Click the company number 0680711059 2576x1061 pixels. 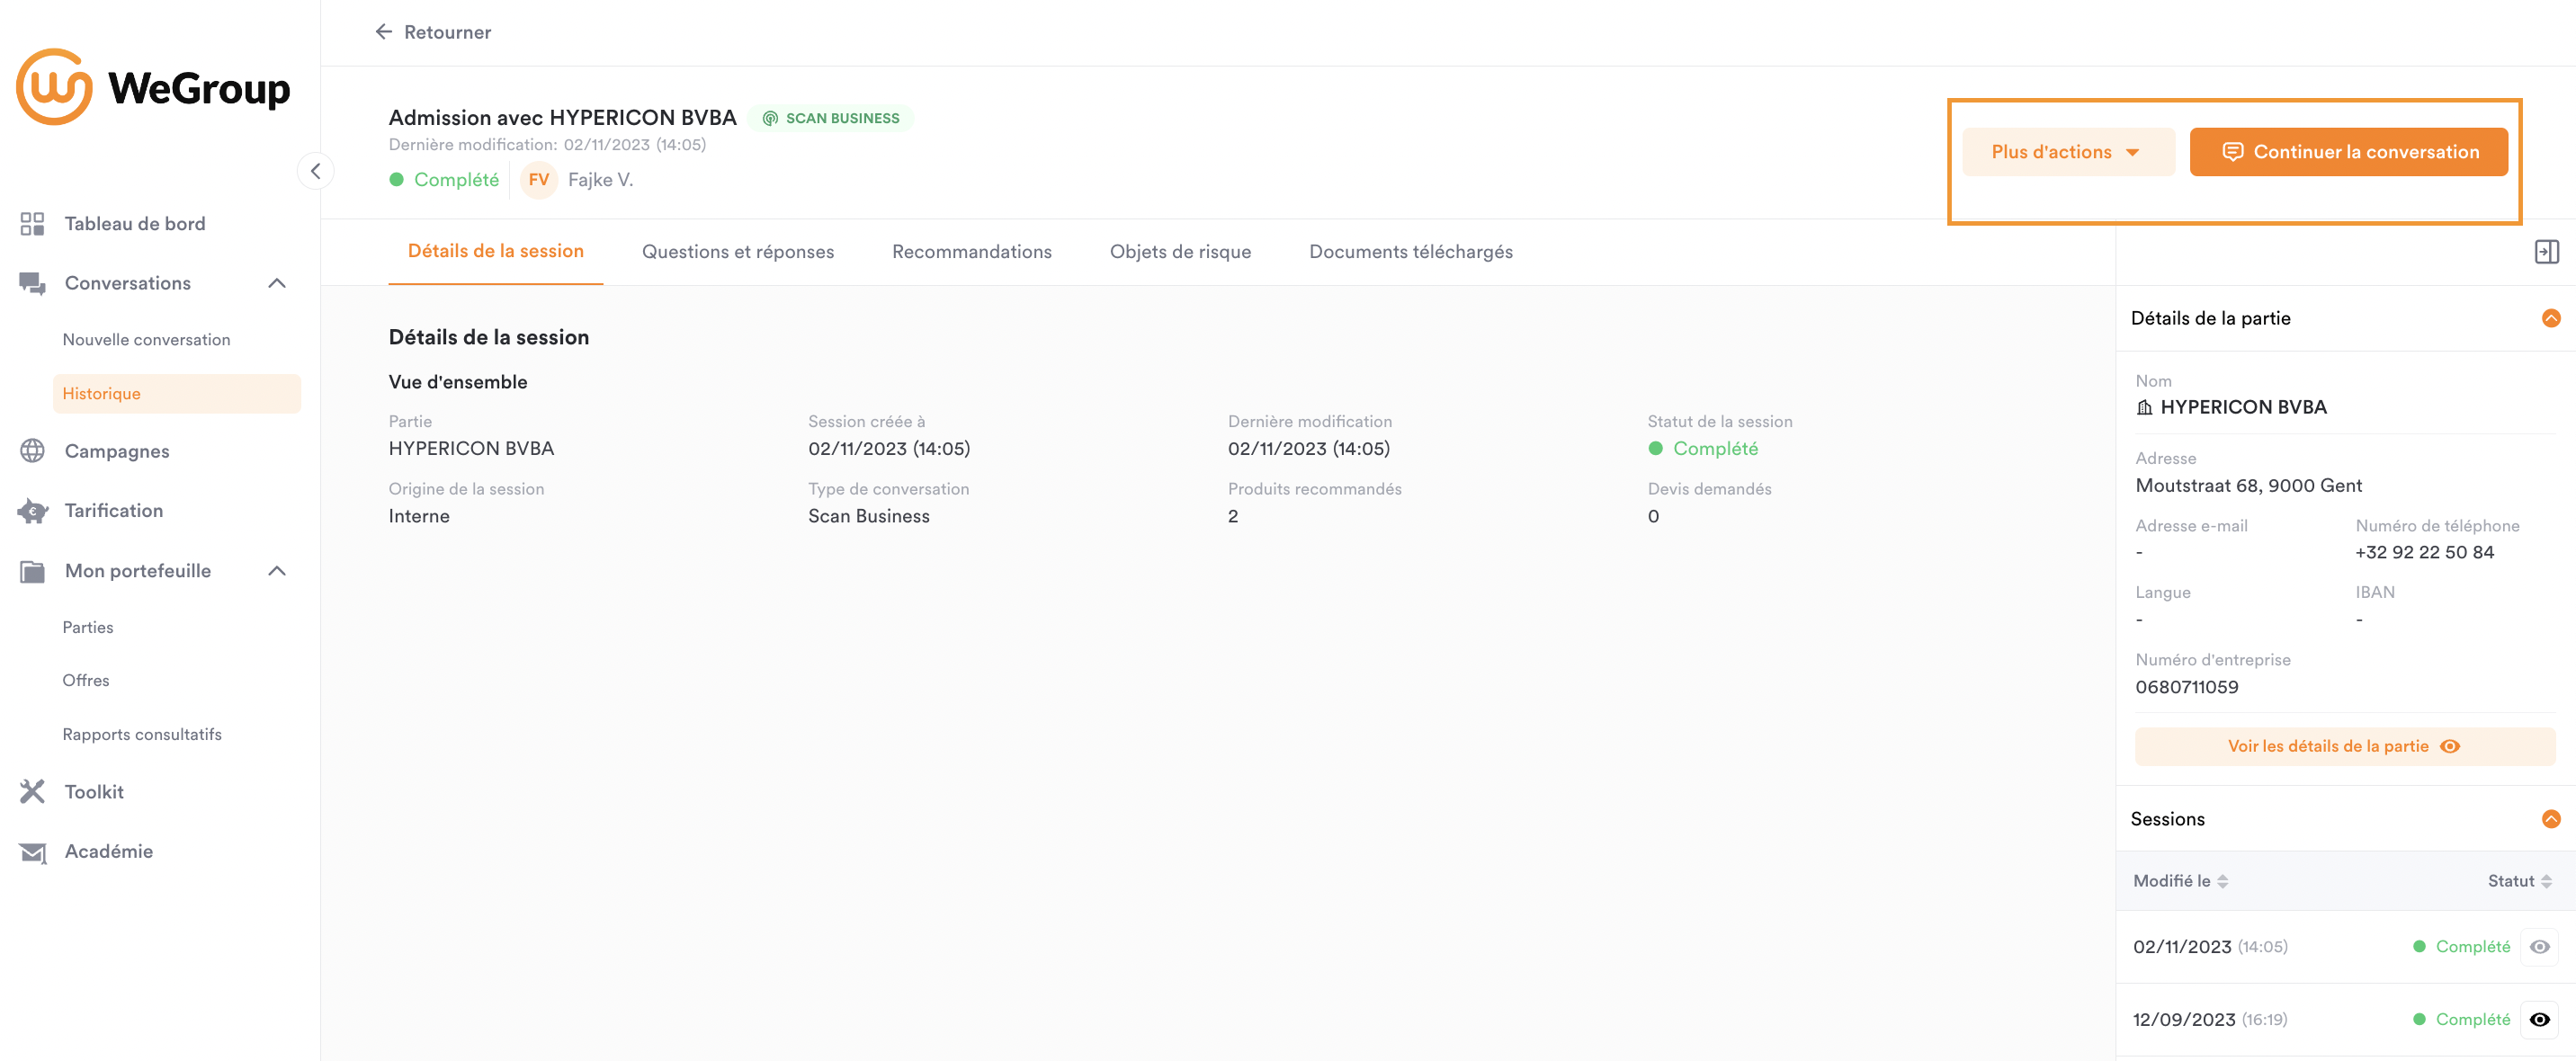point(2187,688)
